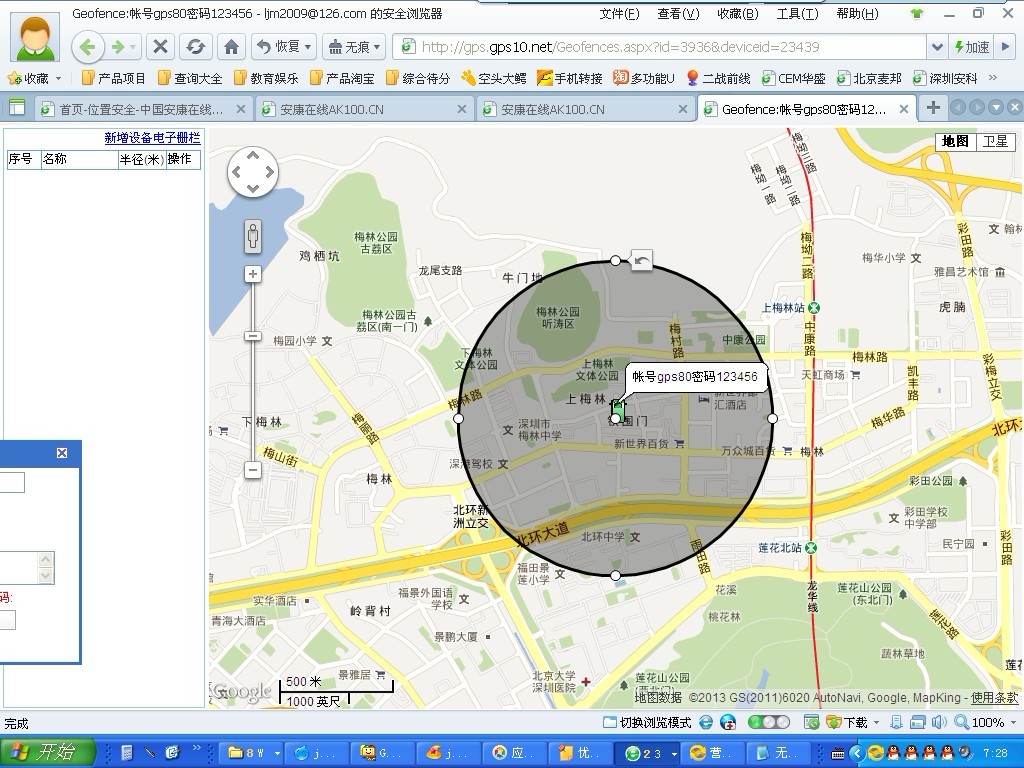
Task: Open the 帮助(H) menu
Action: click(x=857, y=14)
